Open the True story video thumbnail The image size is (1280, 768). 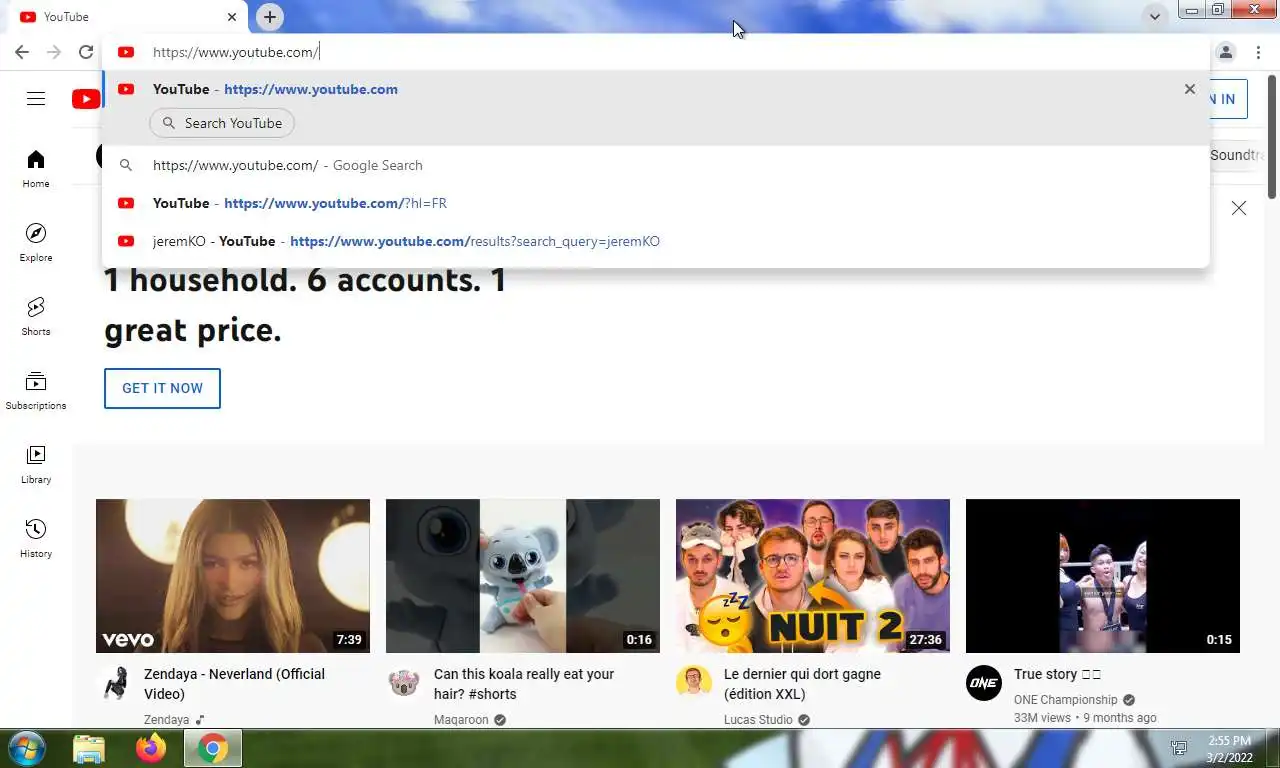point(1103,576)
